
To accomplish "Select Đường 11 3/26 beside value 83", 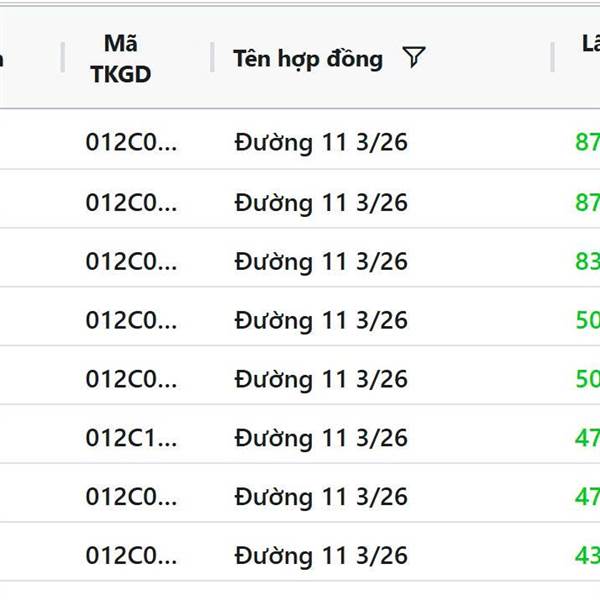I will [x=321, y=262].
